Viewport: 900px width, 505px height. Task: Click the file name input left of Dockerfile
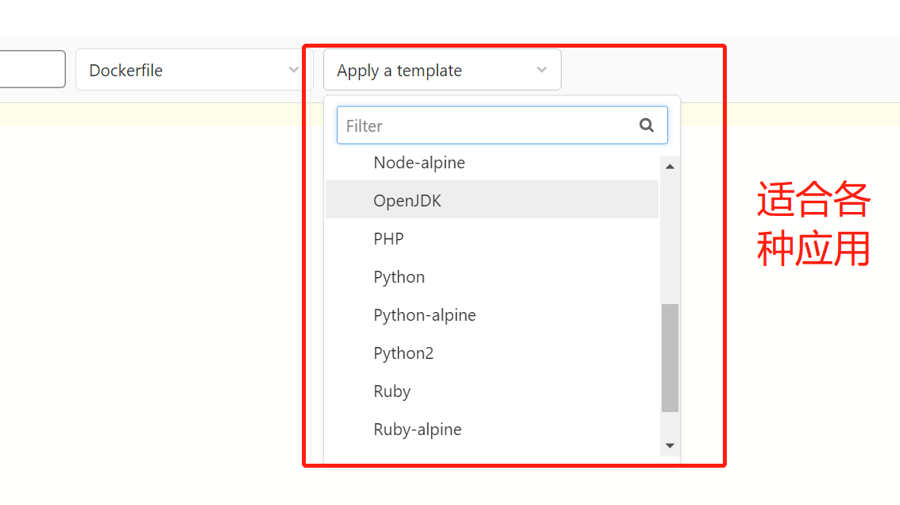tap(32, 70)
